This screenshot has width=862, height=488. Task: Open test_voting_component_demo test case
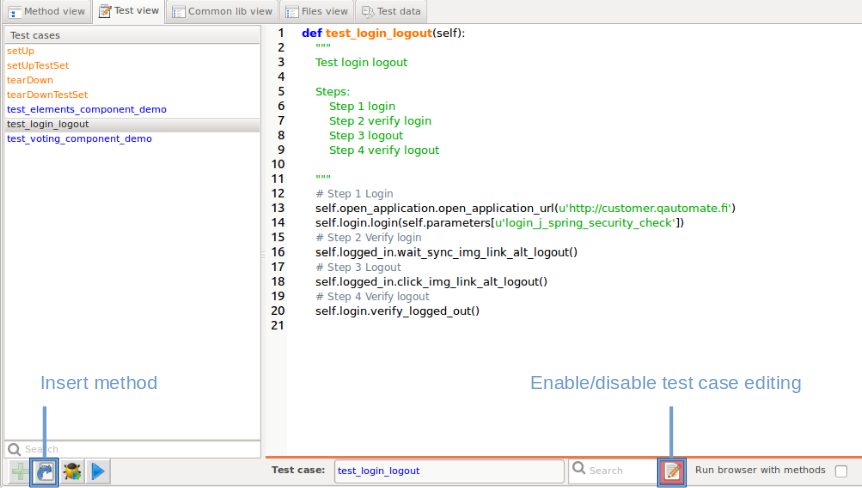click(79, 139)
